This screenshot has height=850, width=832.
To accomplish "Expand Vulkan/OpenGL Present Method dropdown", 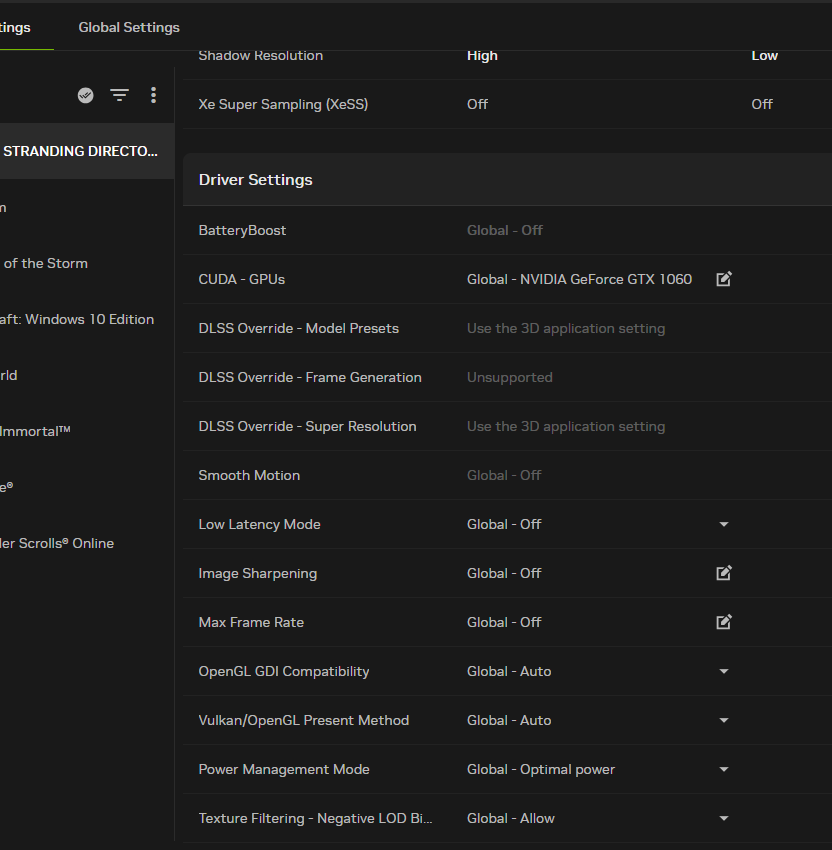I will coord(724,720).
